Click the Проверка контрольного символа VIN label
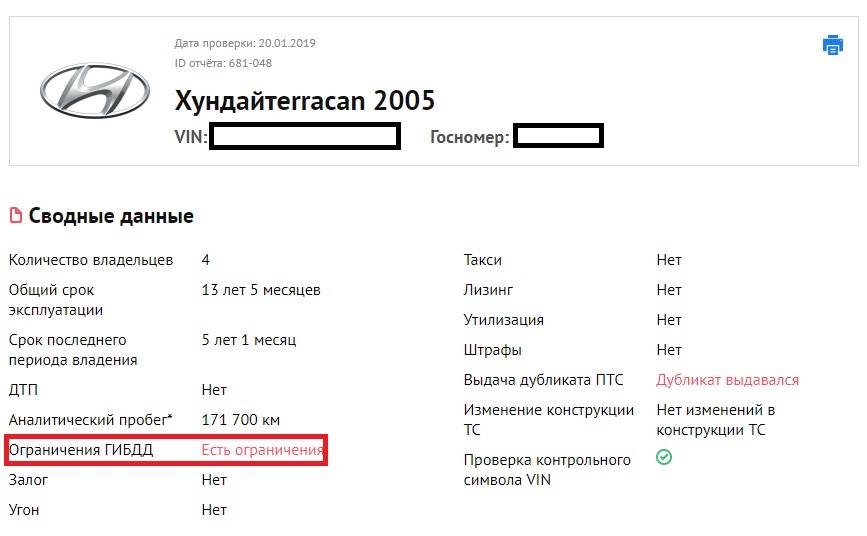The width and height of the screenshot is (867, 536). [547, 469]
